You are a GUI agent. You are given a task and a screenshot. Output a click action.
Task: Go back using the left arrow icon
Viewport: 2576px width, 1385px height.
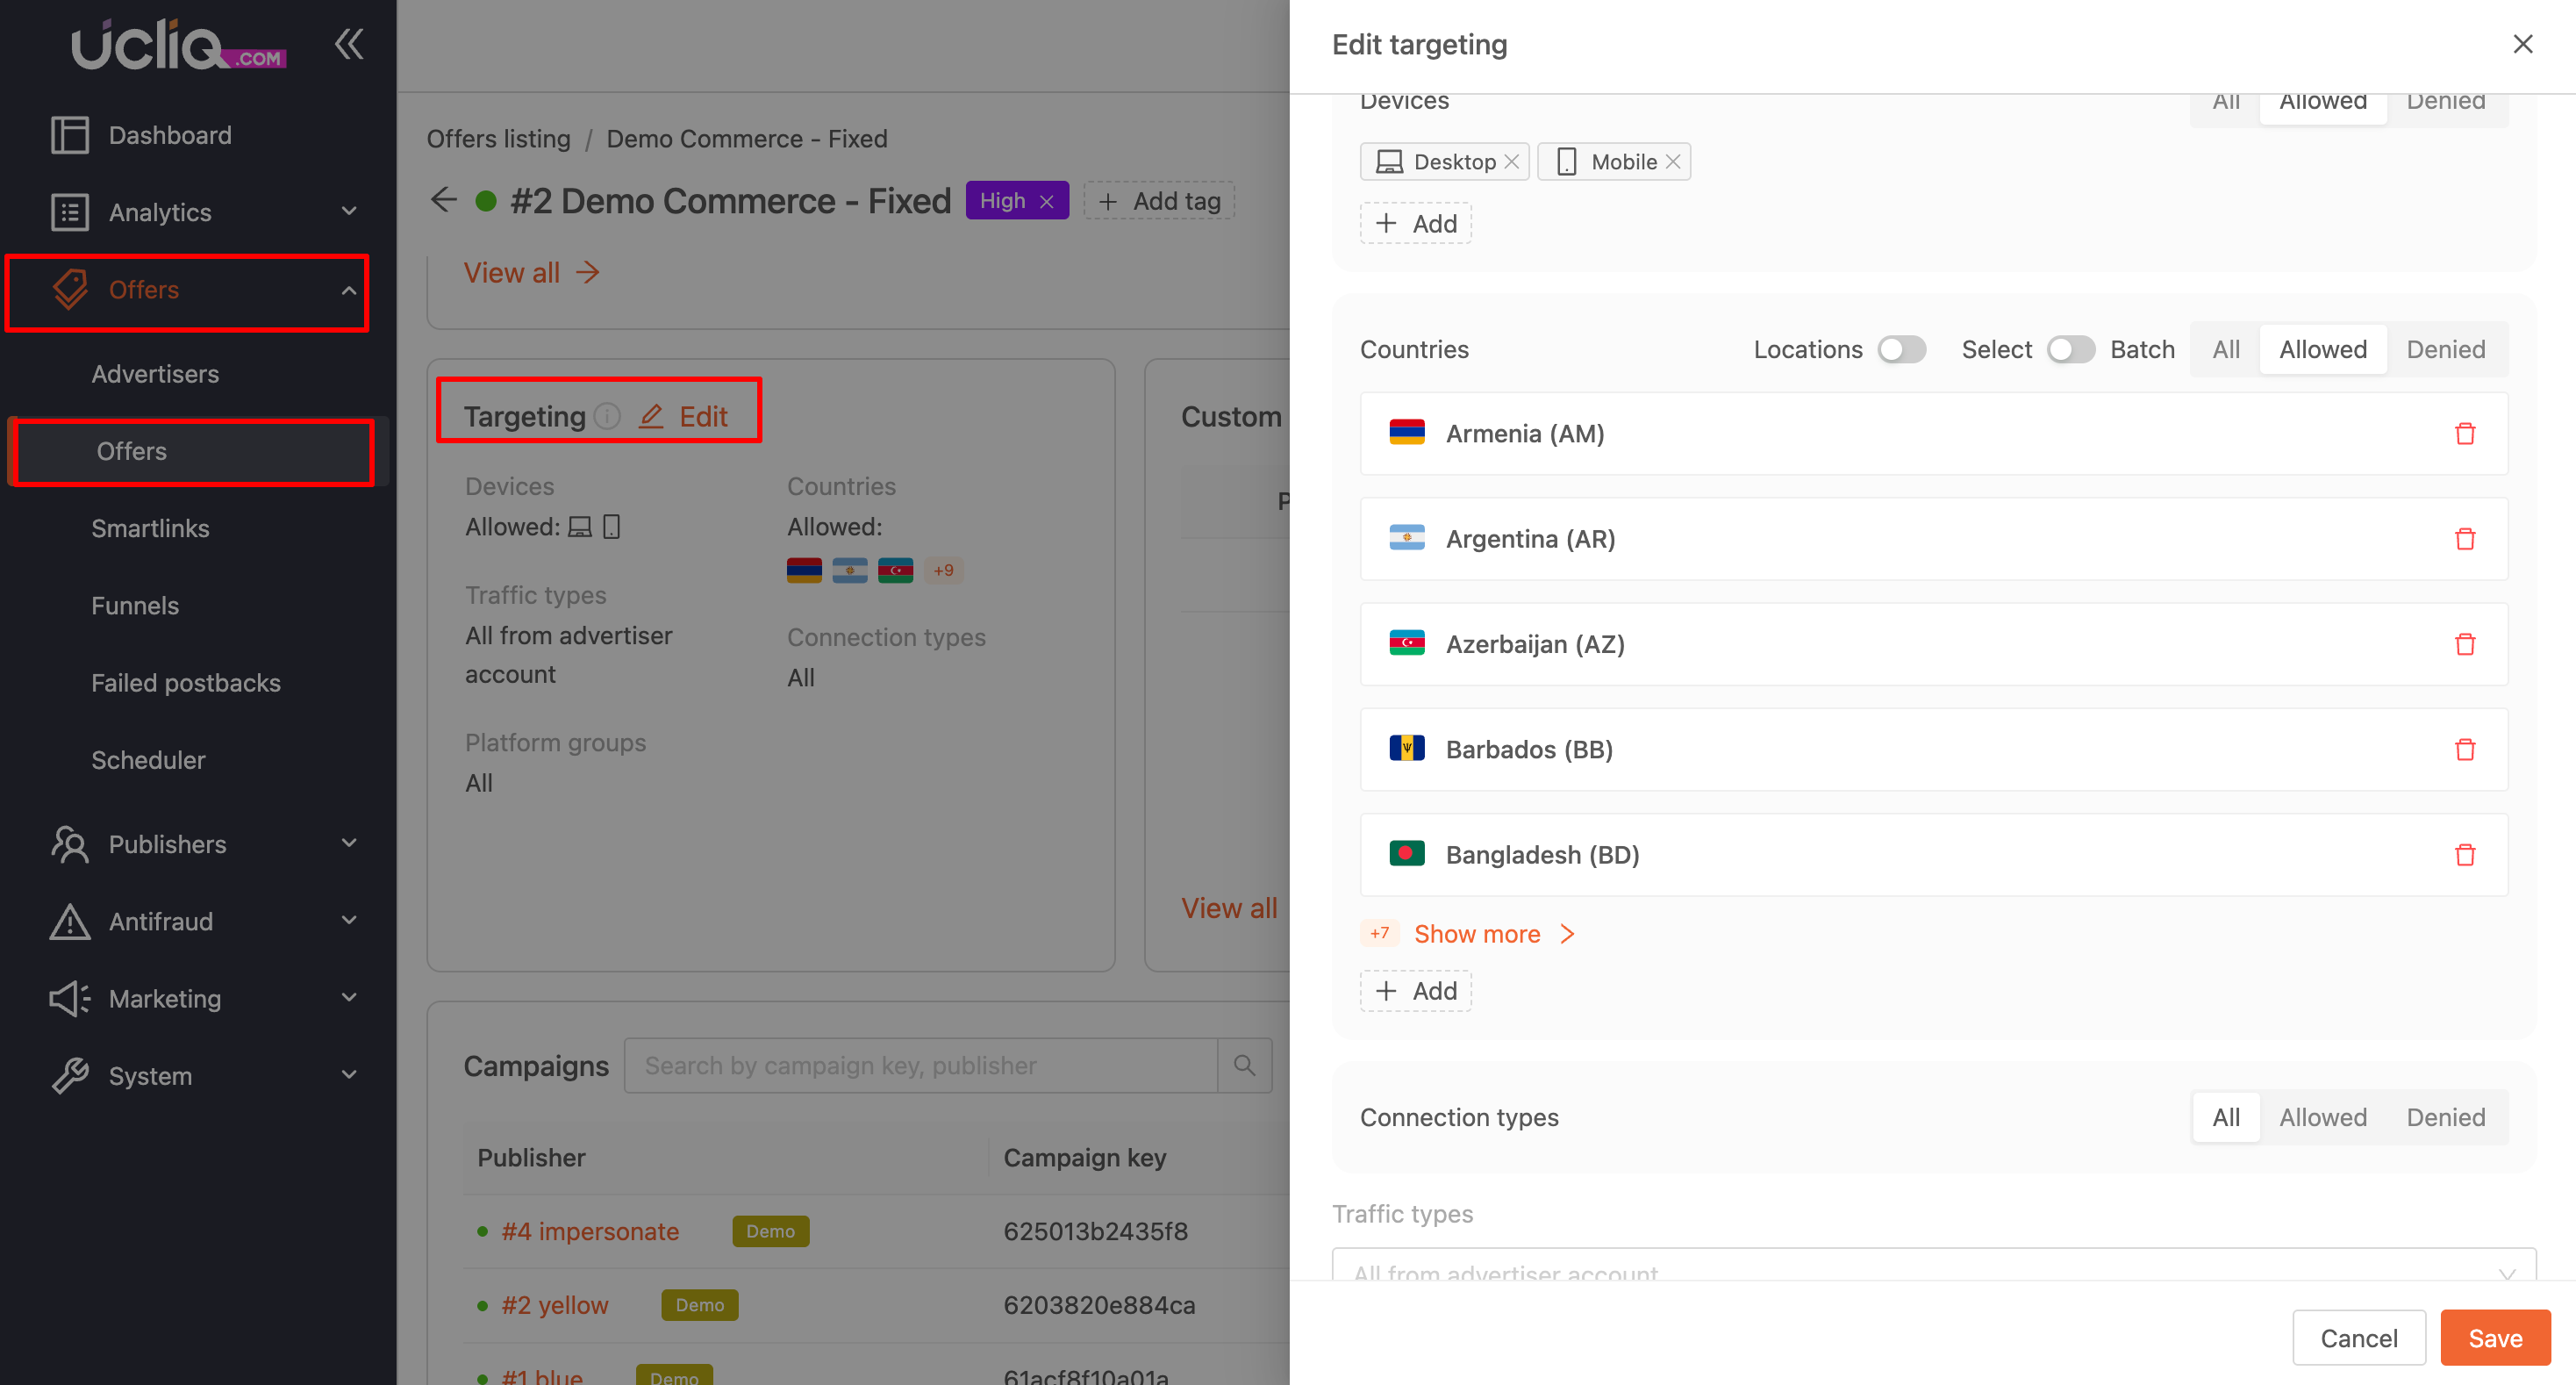(x=444, y=200)
